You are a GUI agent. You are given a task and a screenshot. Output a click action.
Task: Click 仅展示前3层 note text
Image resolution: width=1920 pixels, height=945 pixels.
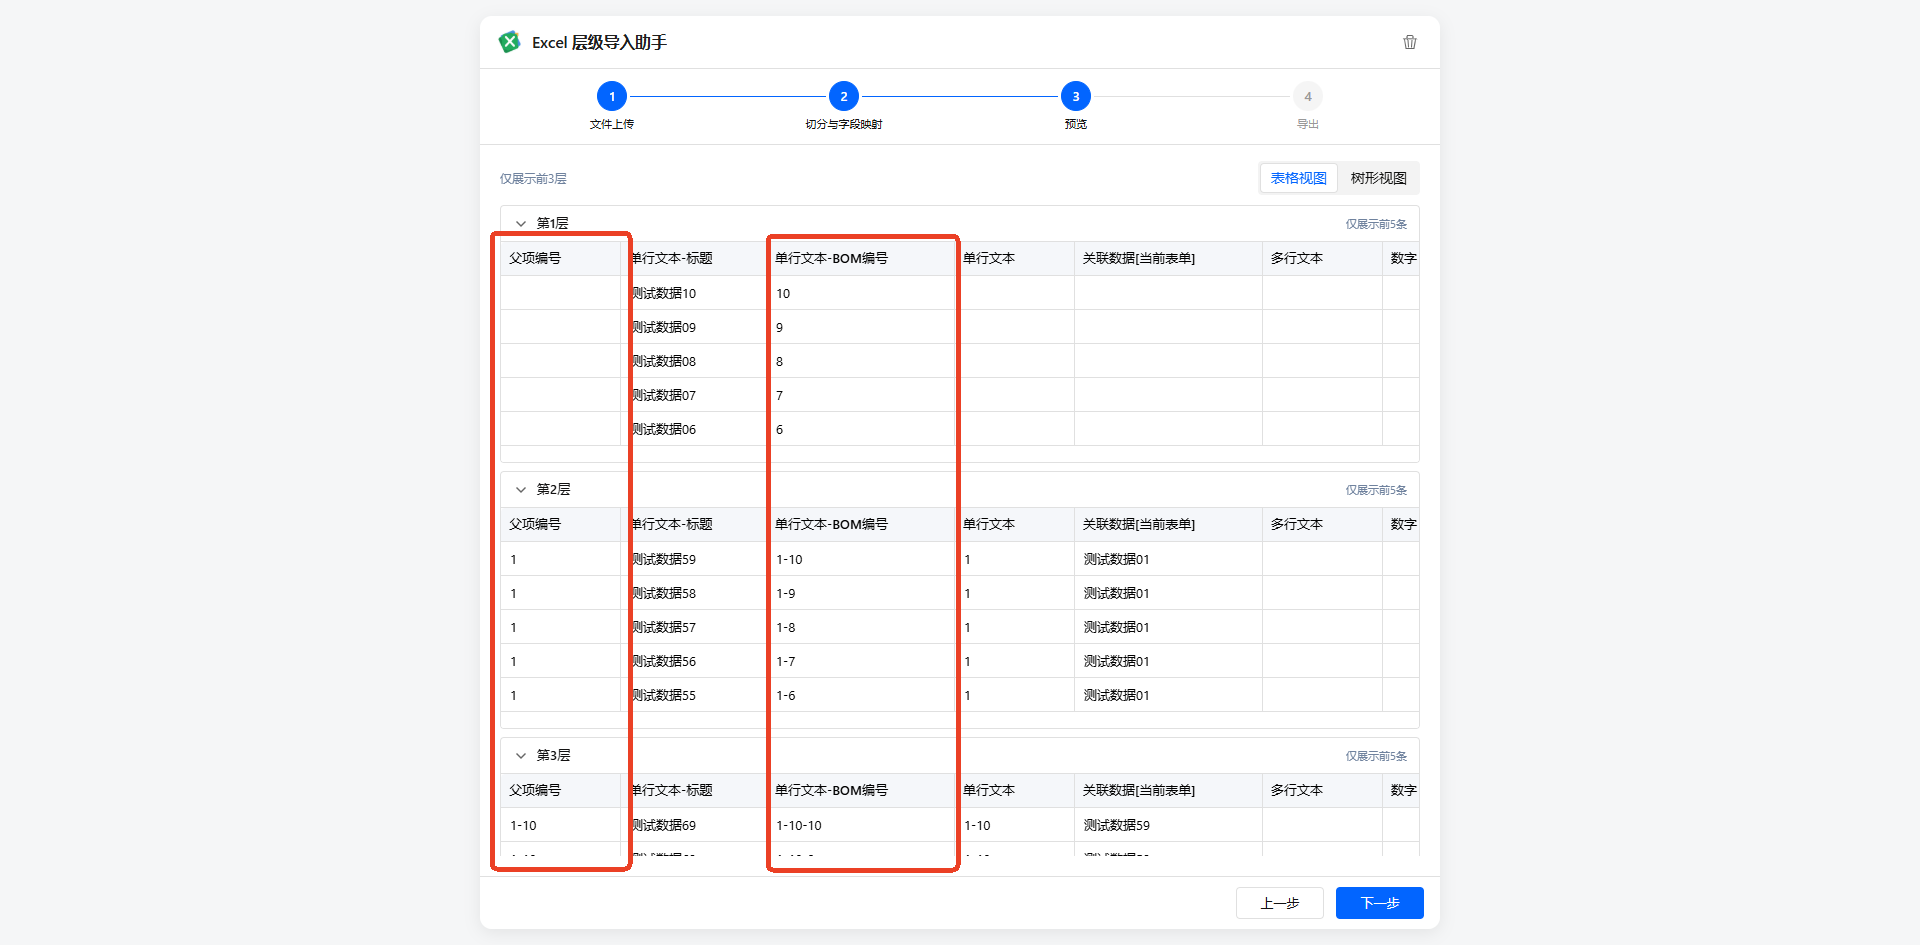point(533,179)
